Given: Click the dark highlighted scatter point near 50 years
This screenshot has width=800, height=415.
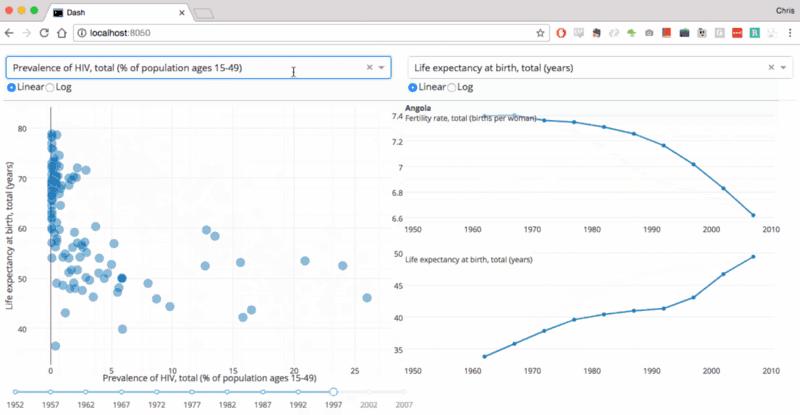Looking at the screenshot, I should click(x=122, y=278).
